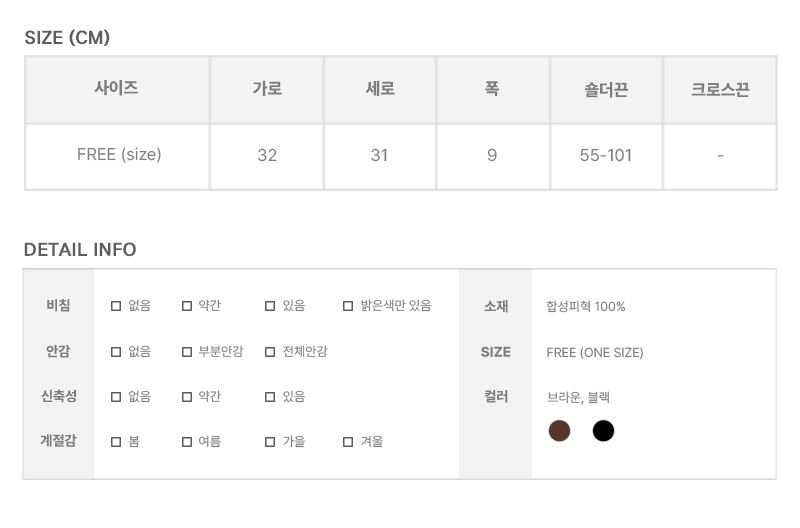Check the 없음 box in the 비침 row
Viewport: 800px width, 528px height.
(x=116, y=306)
